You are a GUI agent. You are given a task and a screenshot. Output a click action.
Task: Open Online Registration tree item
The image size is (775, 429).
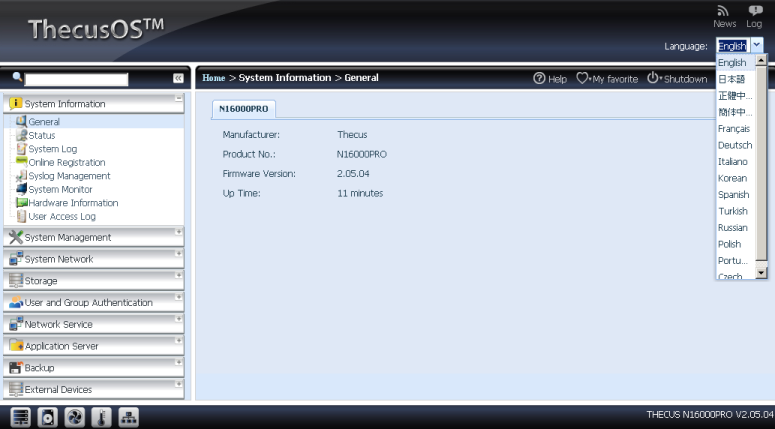67,163
